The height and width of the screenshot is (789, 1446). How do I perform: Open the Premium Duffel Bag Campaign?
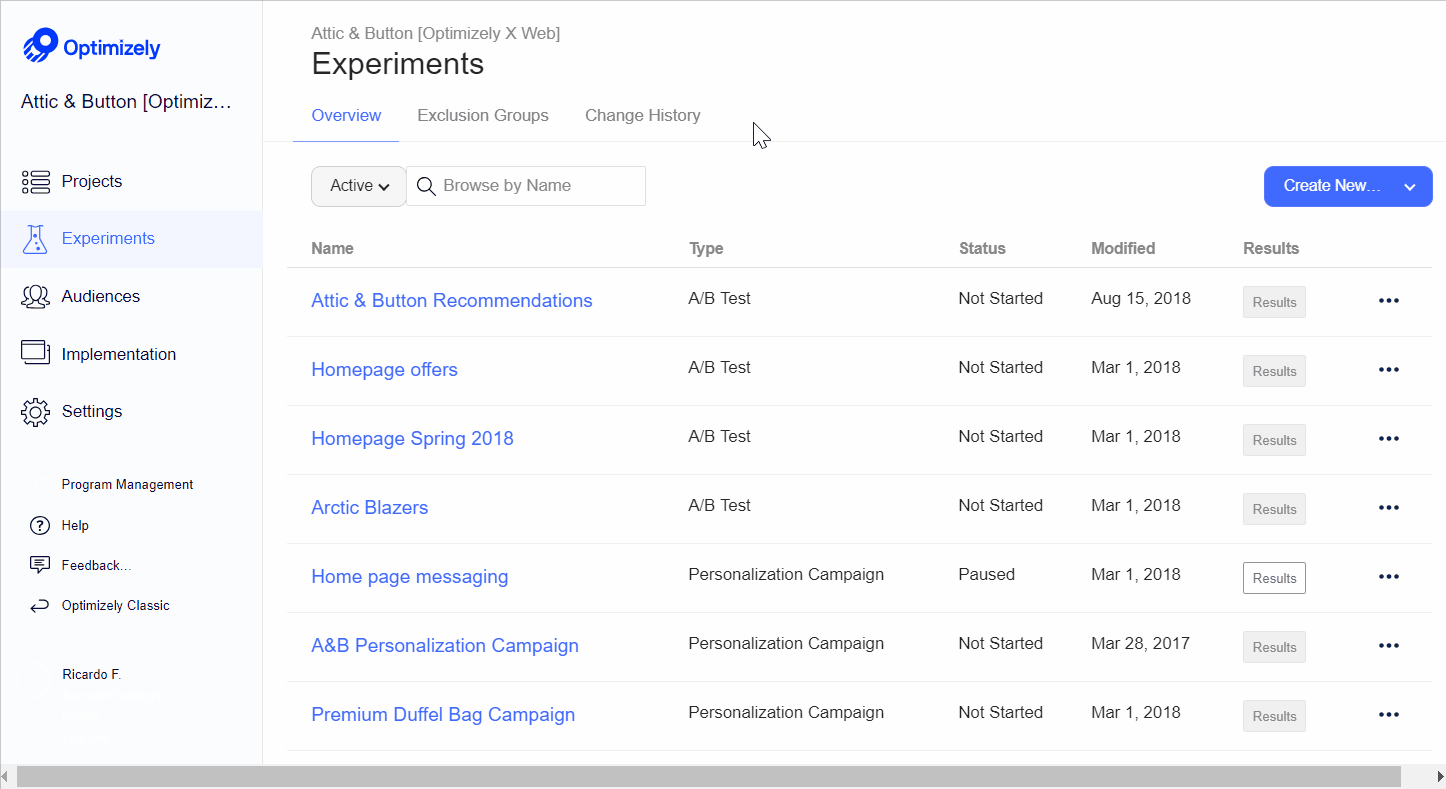click(x=443, y=715)
